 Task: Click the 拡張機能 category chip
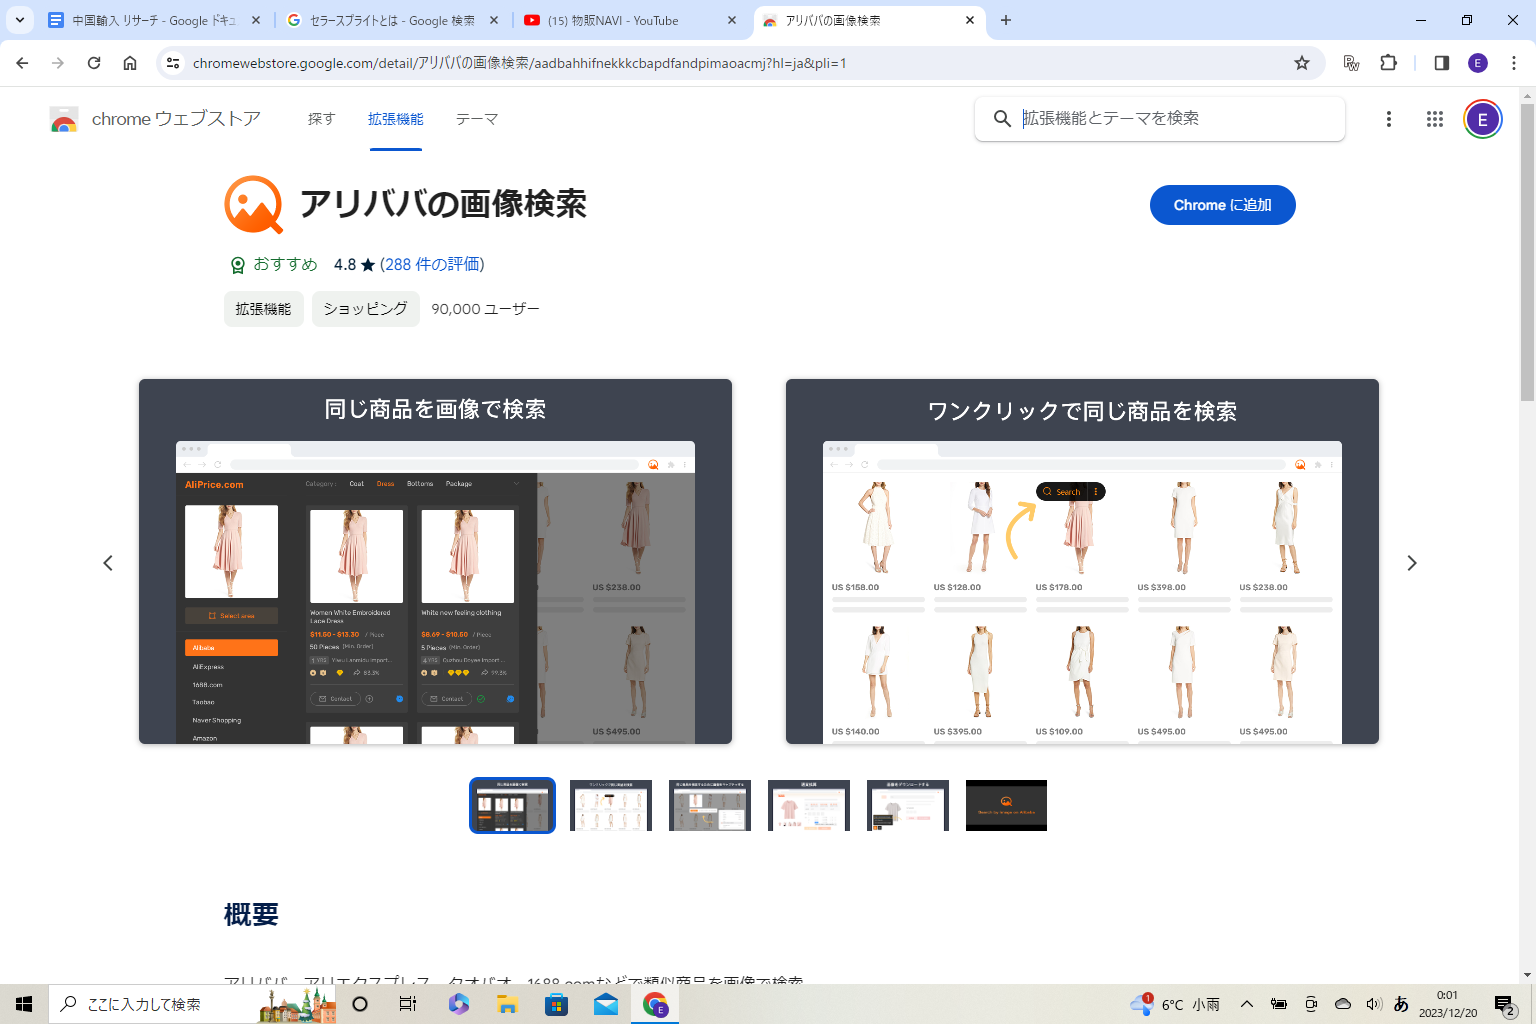pyautogui.click(x=264, y=309)
